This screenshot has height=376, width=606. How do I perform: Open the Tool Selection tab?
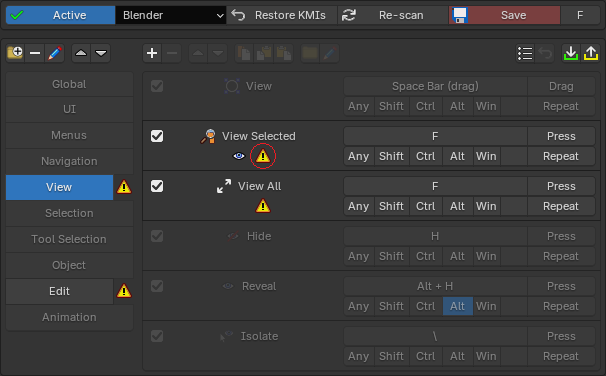coord(69,239)
